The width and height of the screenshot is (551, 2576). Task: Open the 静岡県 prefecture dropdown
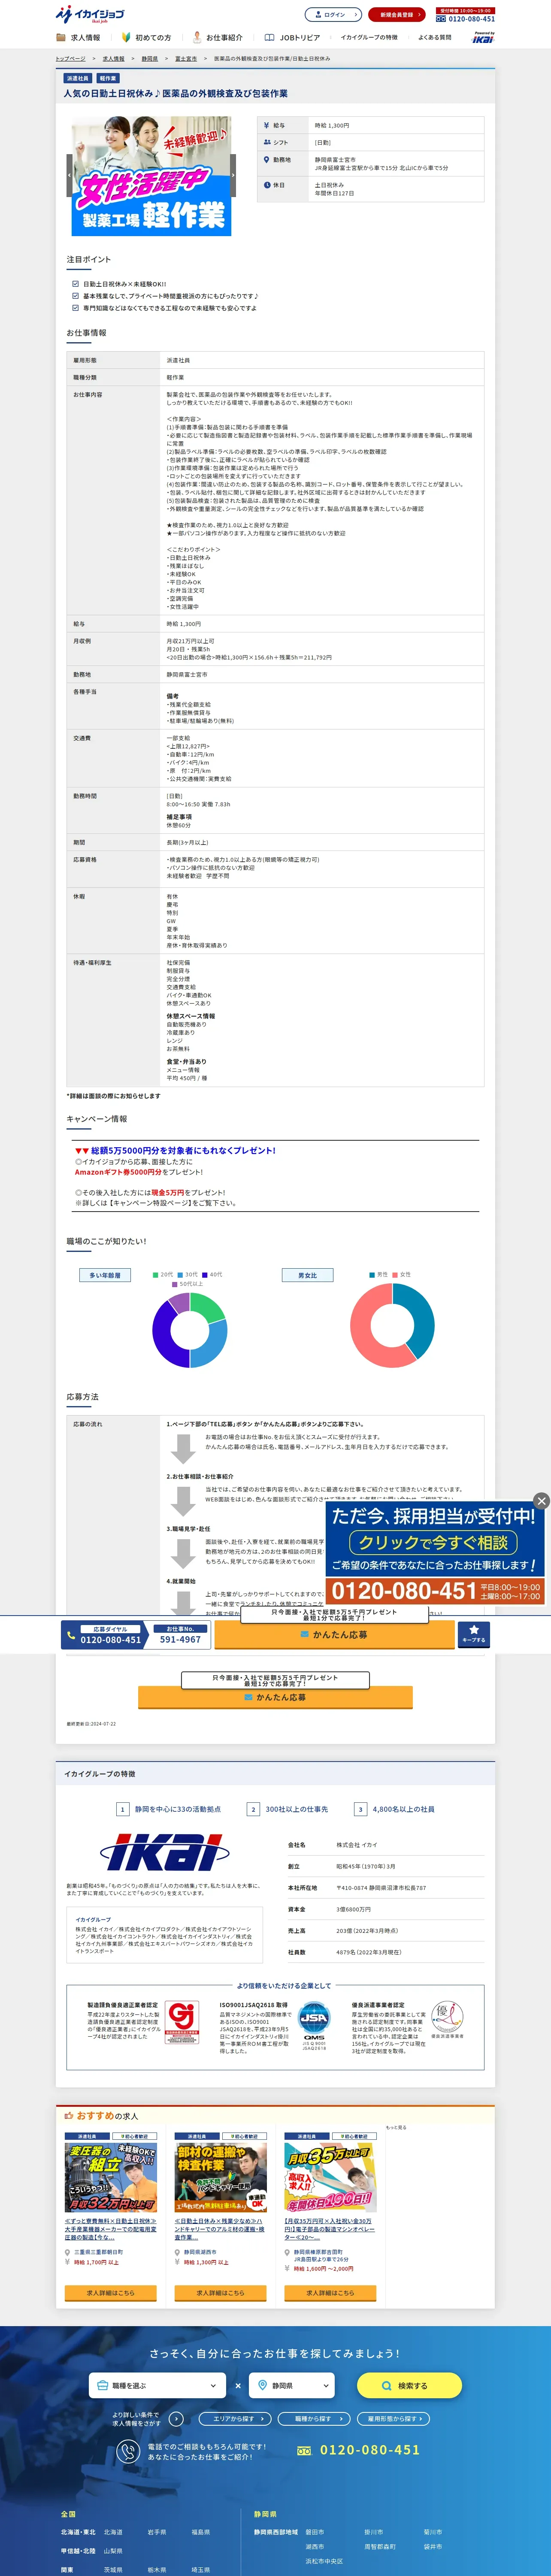click(291, 2385)
